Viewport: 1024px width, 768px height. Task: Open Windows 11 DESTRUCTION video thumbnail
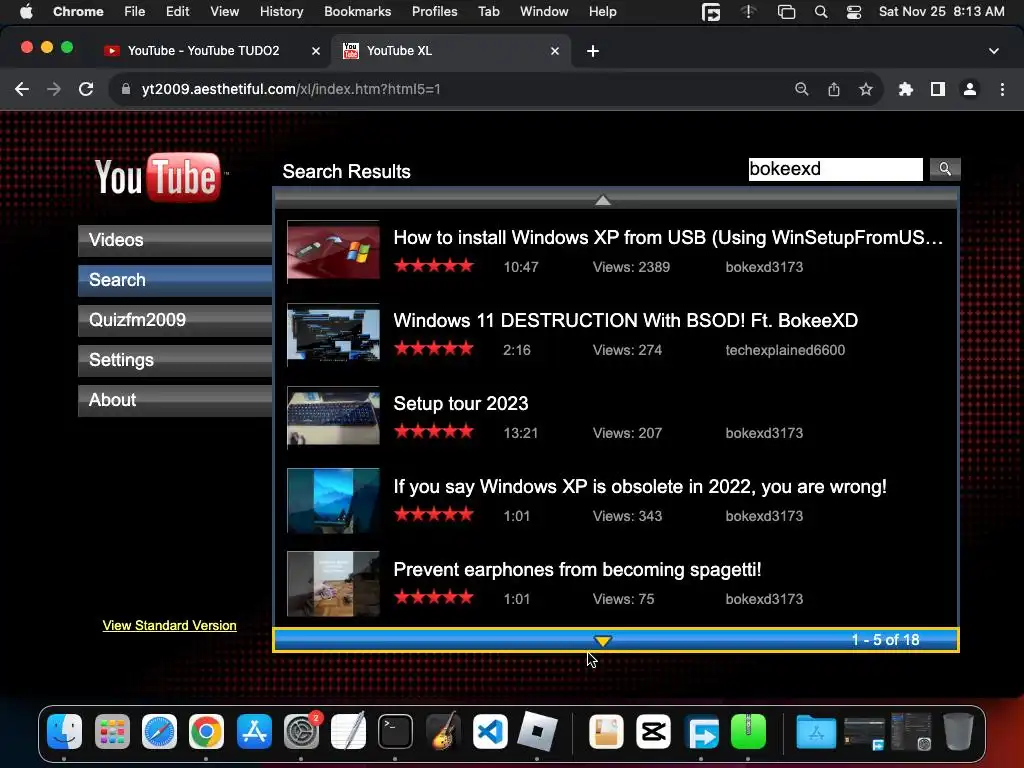point(333,334)
